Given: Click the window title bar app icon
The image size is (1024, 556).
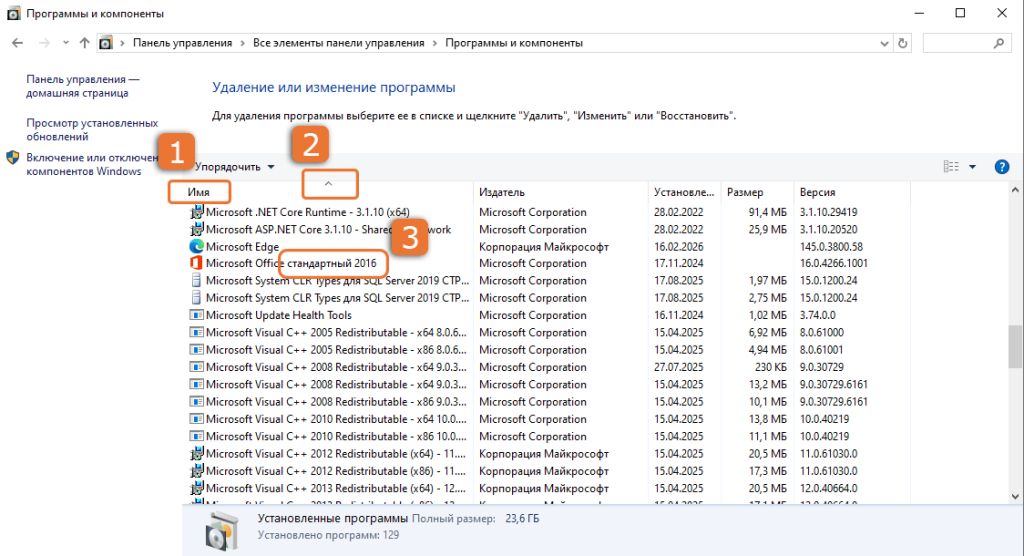Looking at the screenshot, I should point(13,13).
